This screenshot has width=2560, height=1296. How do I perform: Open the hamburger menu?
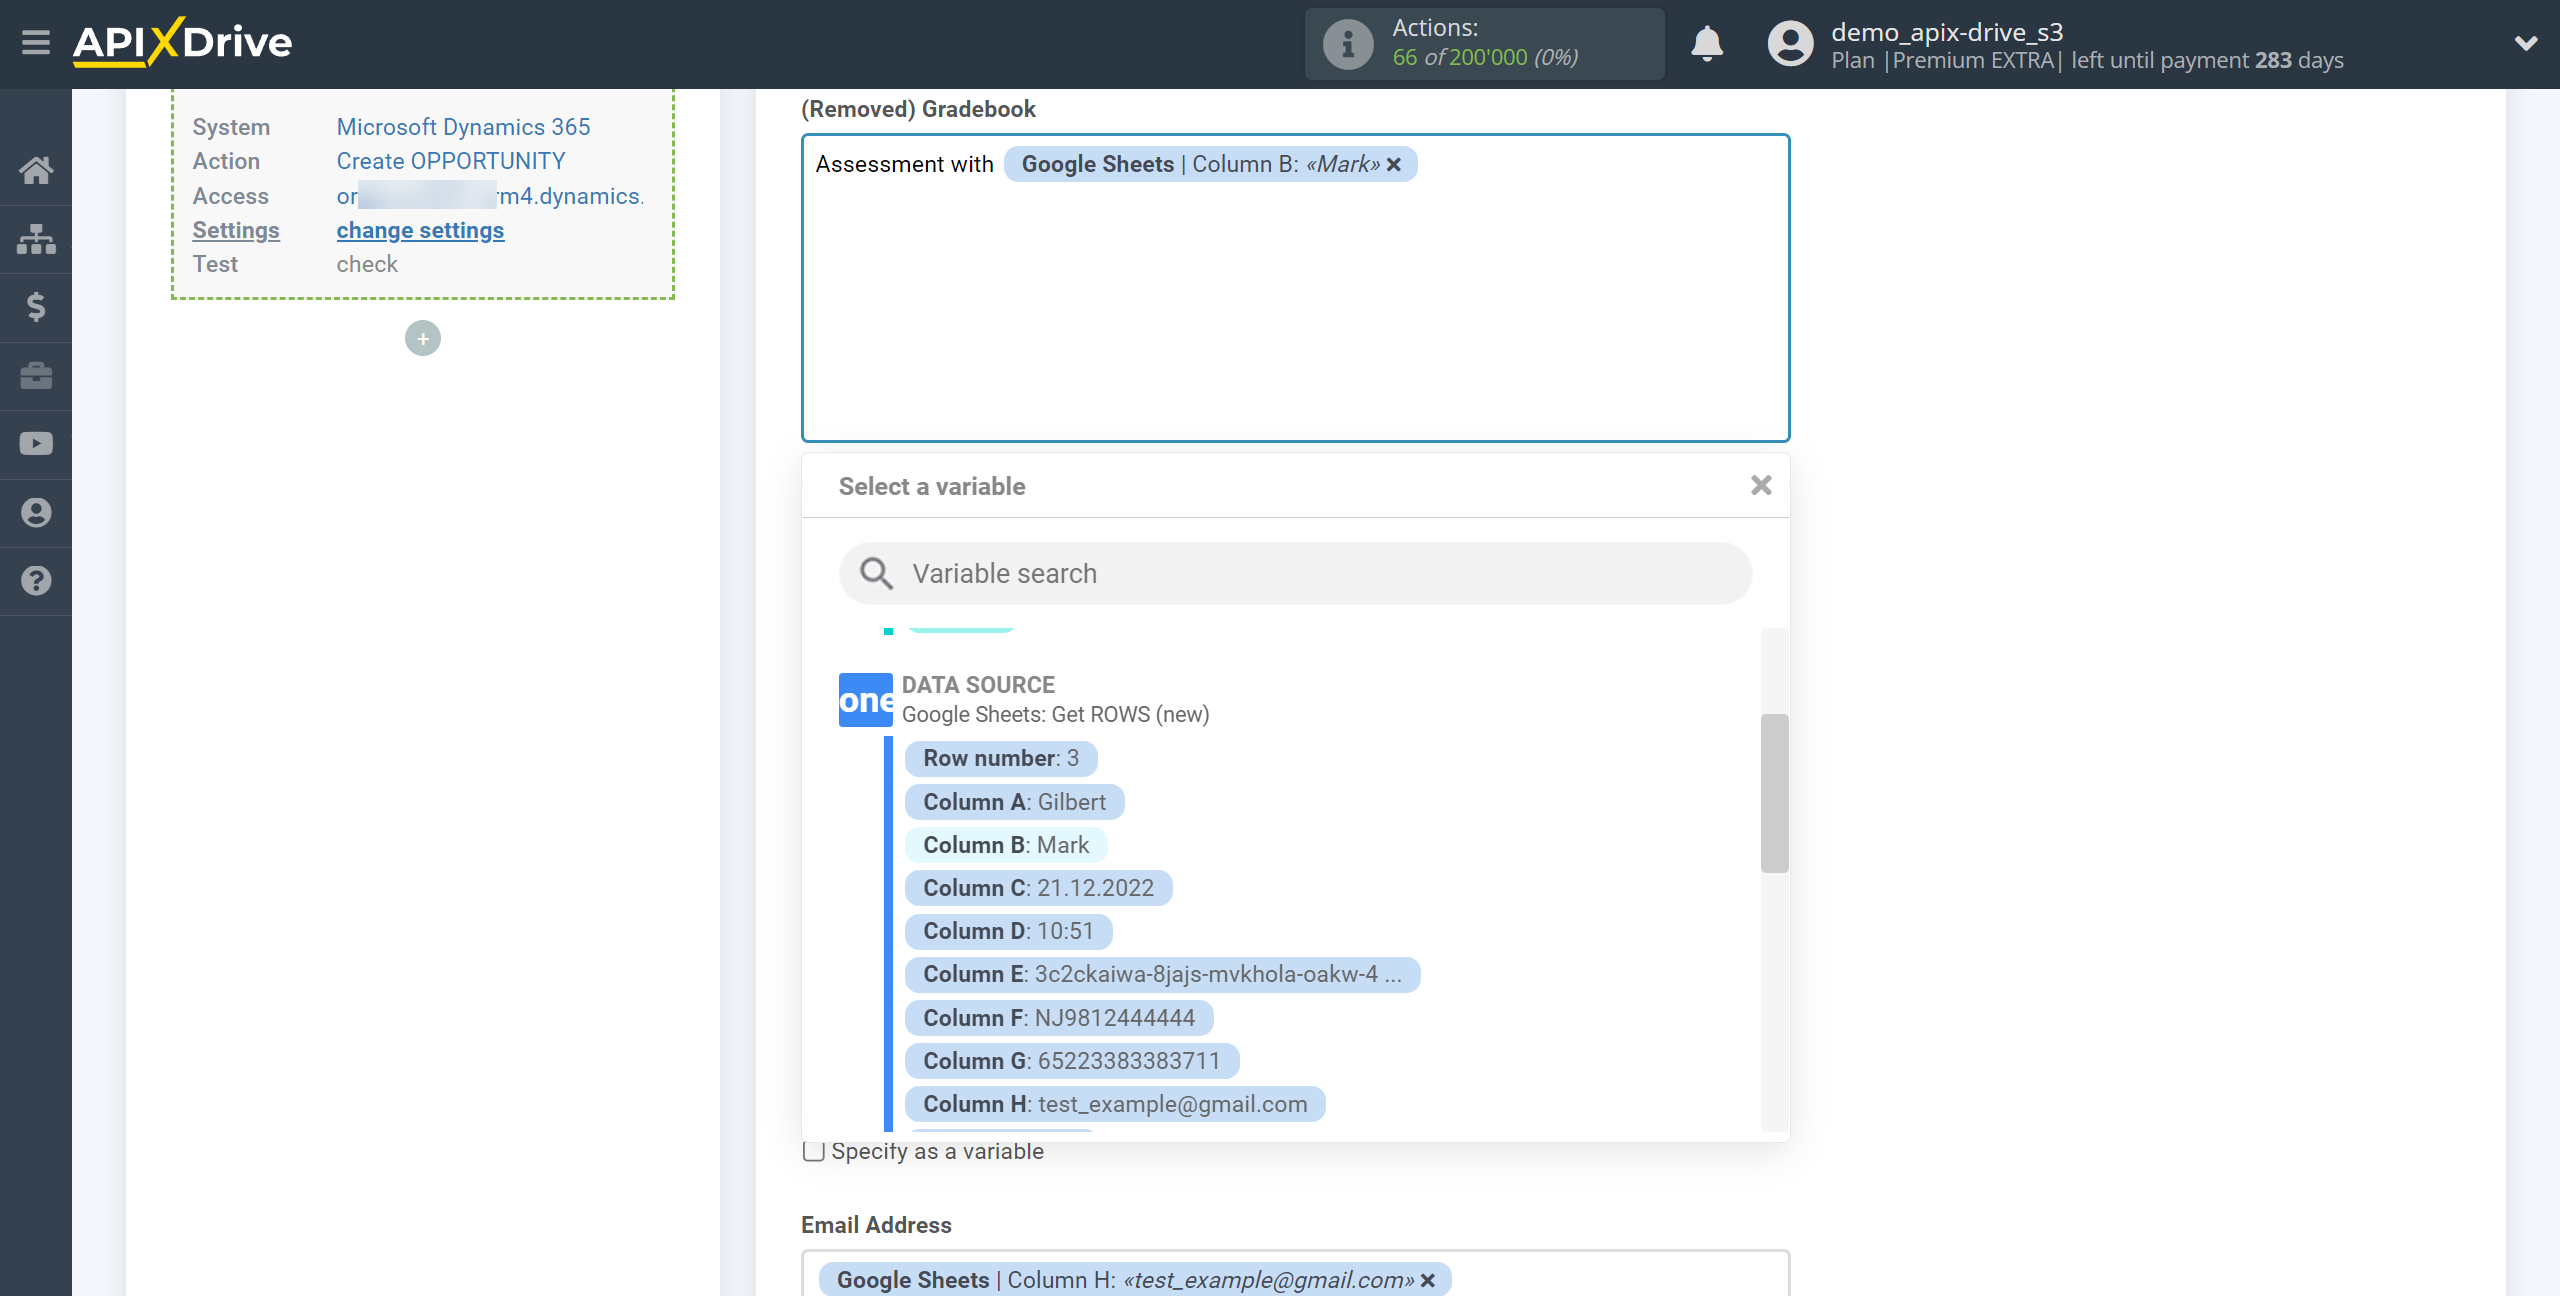[36, 43]
